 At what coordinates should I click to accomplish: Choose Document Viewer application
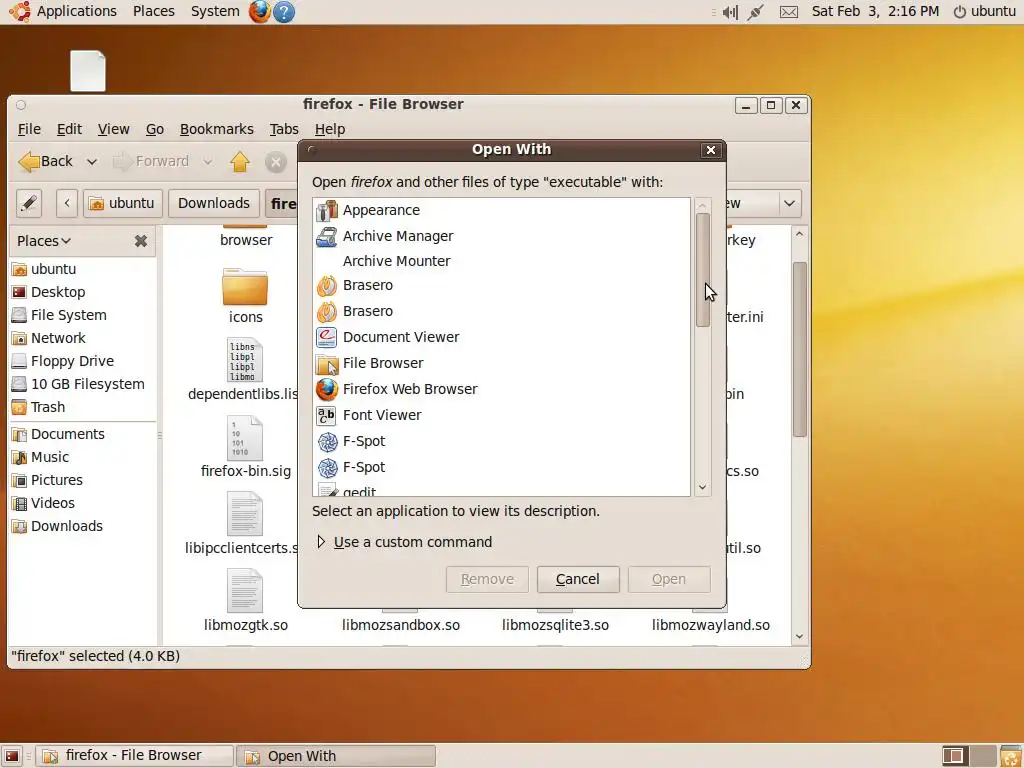pyautogui.click(x=501, y=338)
